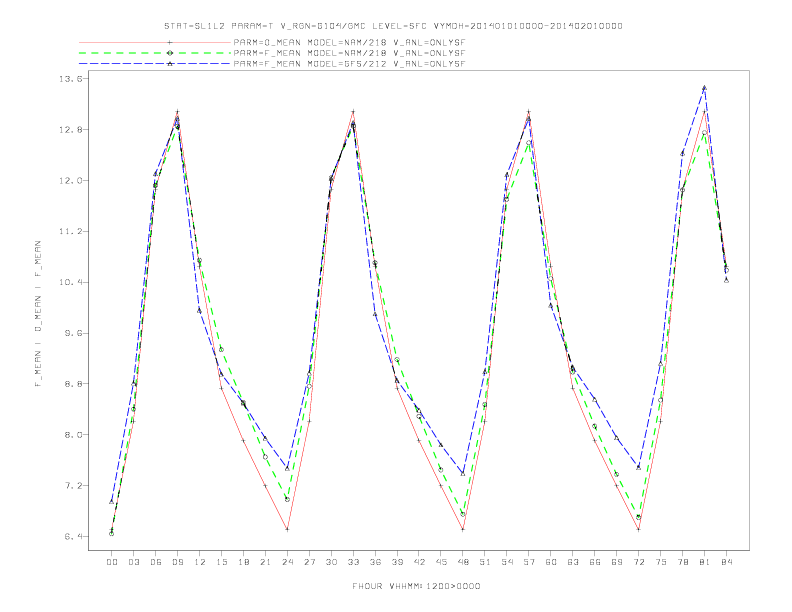Click x-axis tick label 72
This screenshot has height=612, width=792.
pos(638,562)
